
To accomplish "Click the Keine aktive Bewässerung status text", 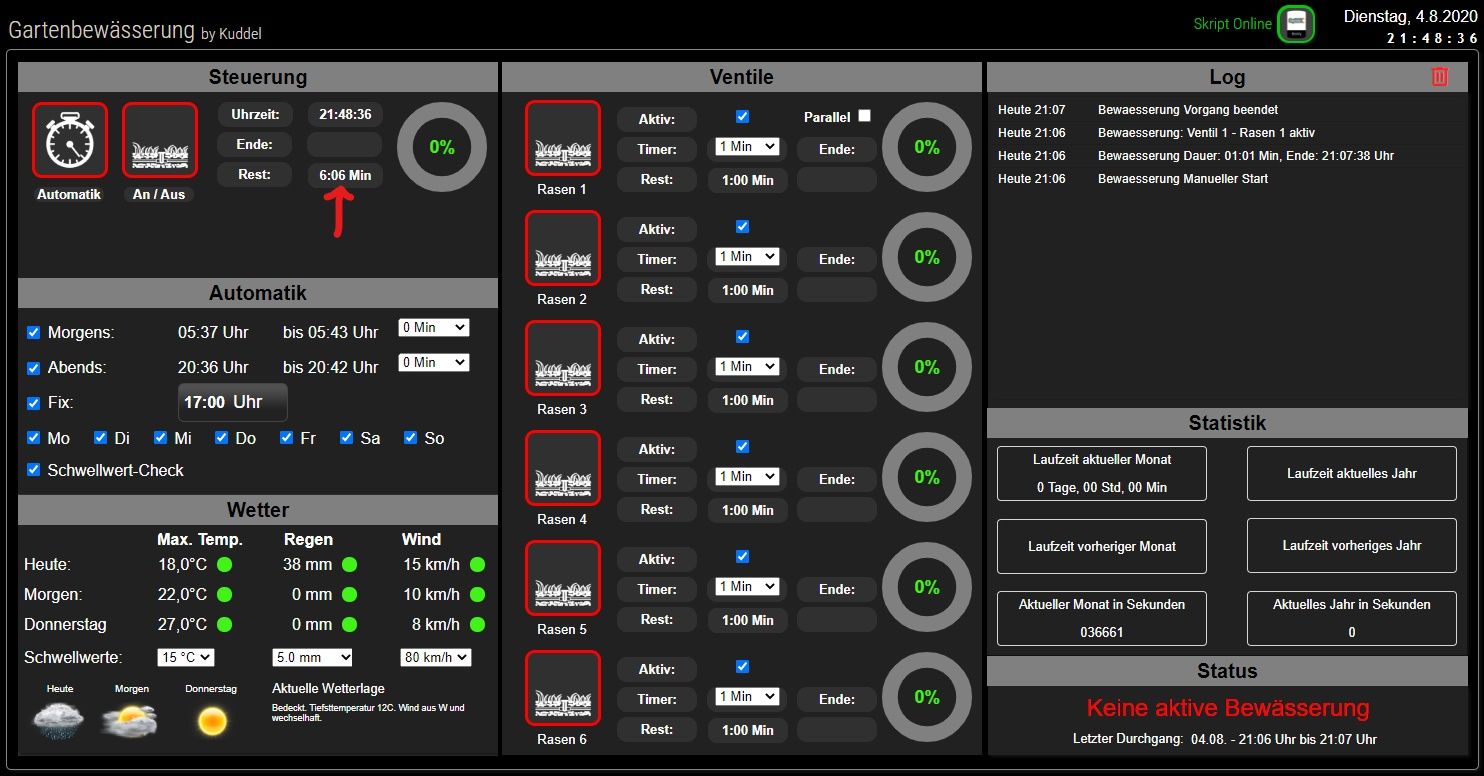I will tap(1228, 708).
